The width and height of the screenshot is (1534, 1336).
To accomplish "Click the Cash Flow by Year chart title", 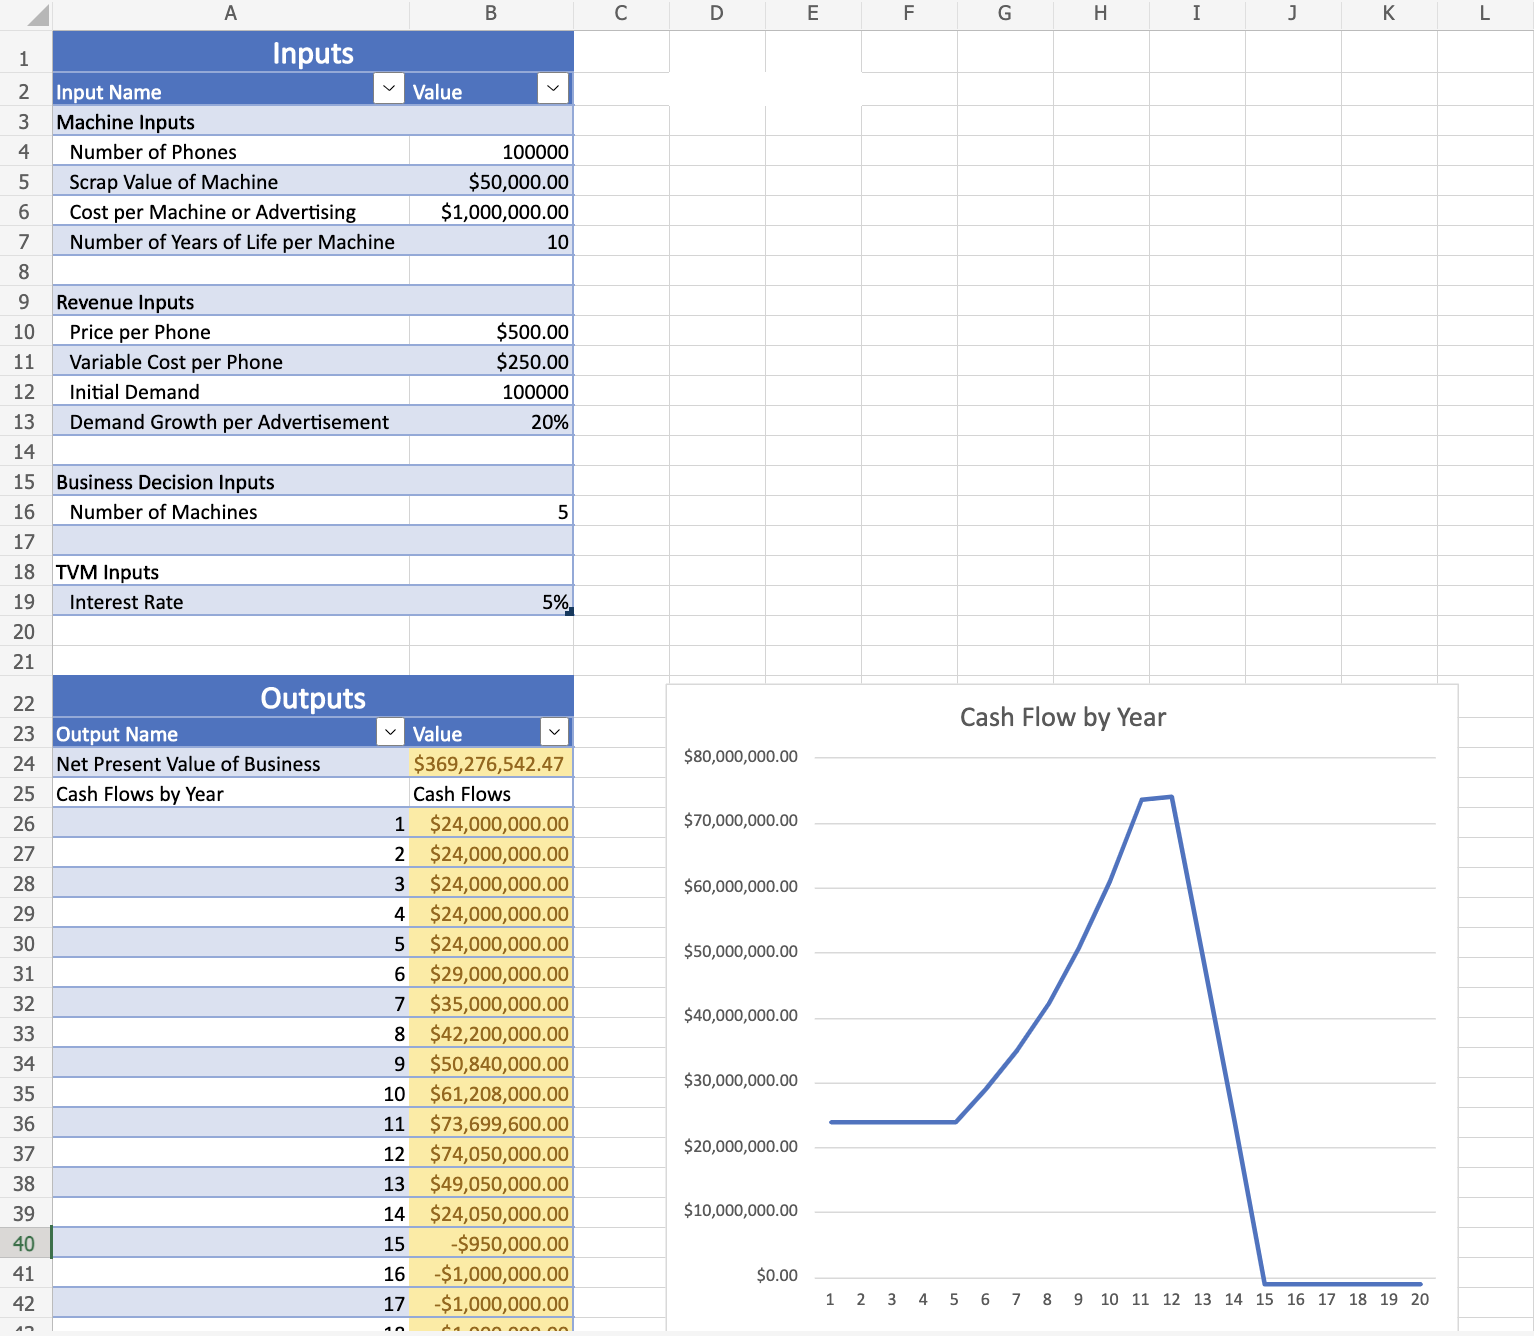I will coord(1062,717).
